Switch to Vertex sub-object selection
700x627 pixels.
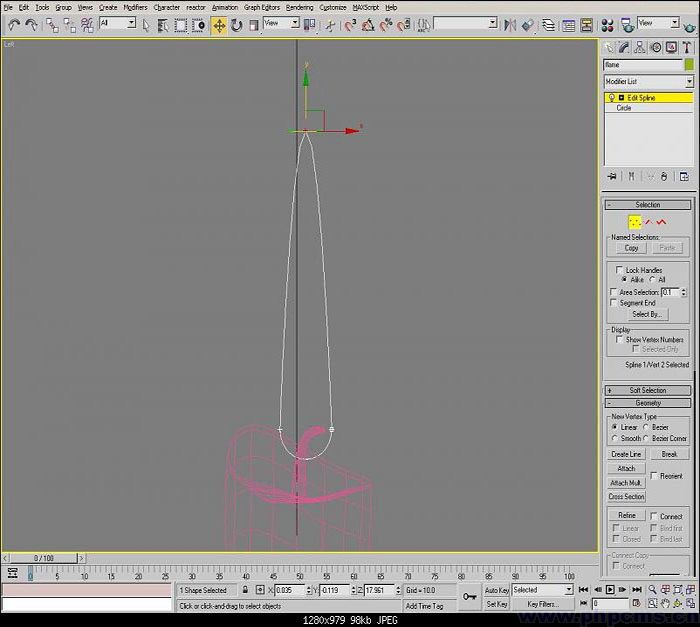click(634, 222)
